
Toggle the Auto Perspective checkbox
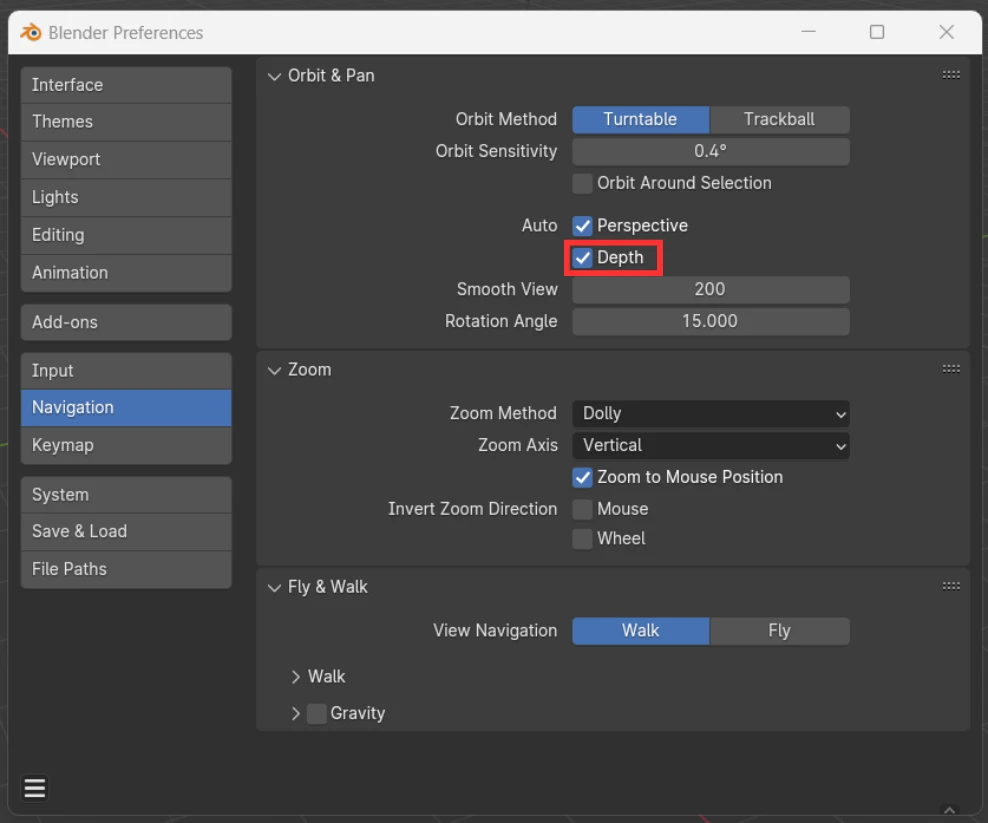[x=582, y=226]
